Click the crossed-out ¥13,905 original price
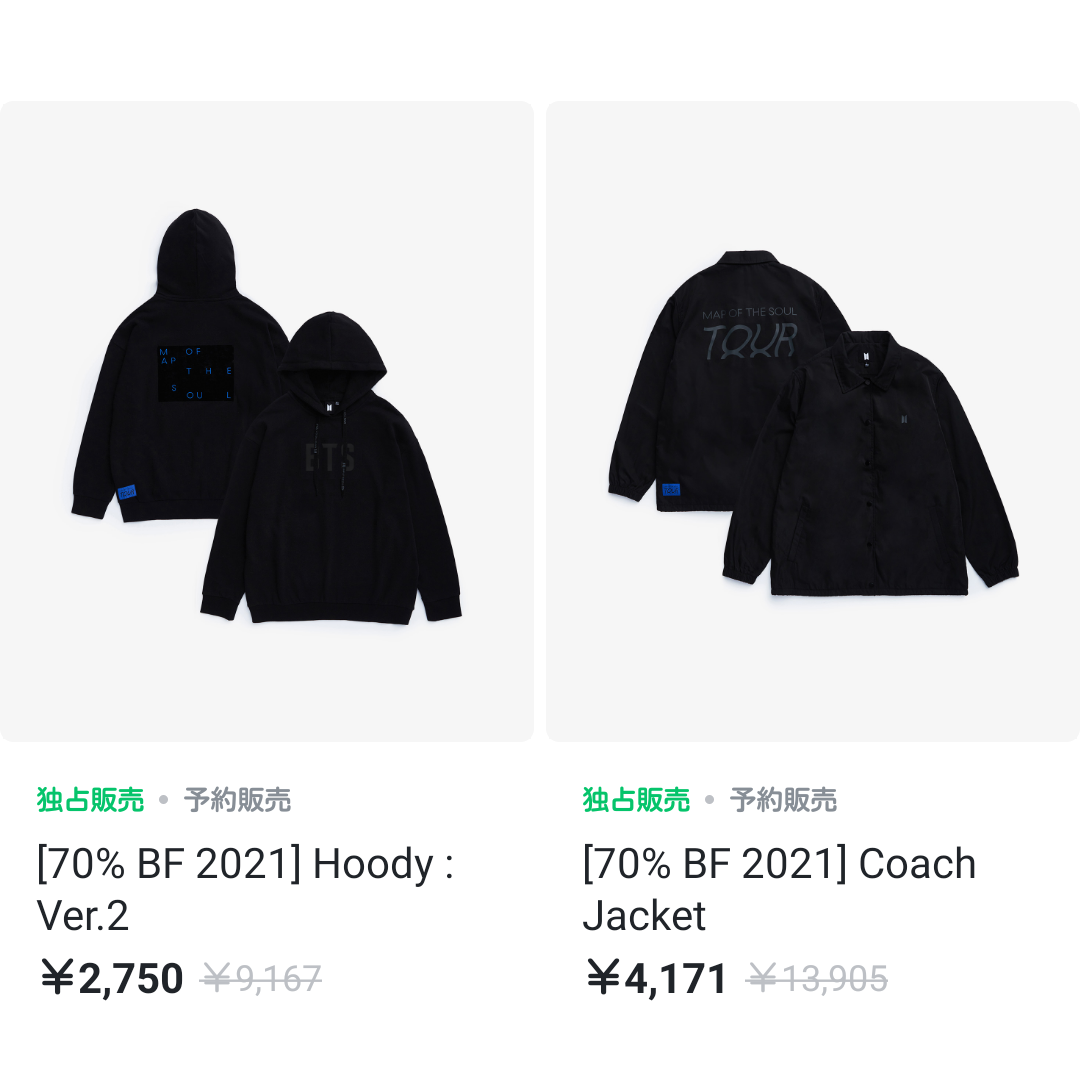The width and height of the screenshot is (1080, 1092). coord(817,978)
